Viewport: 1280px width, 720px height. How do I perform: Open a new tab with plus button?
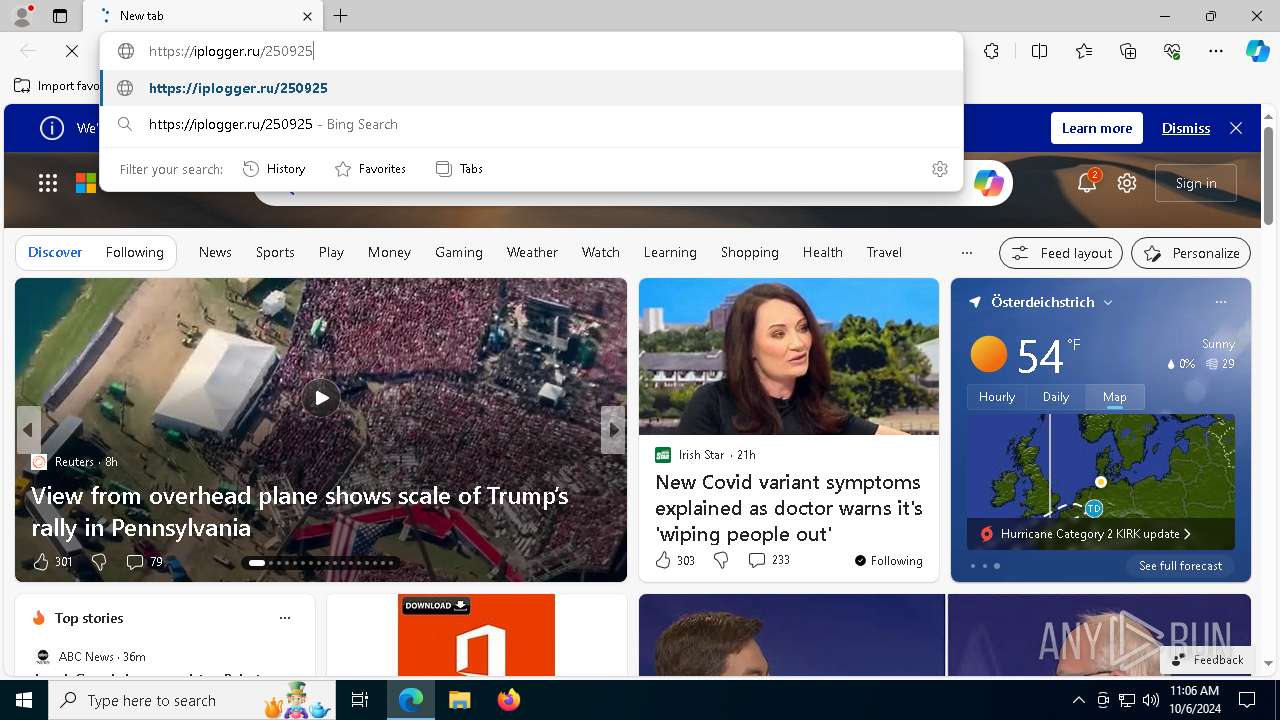(x=341, y=16)
